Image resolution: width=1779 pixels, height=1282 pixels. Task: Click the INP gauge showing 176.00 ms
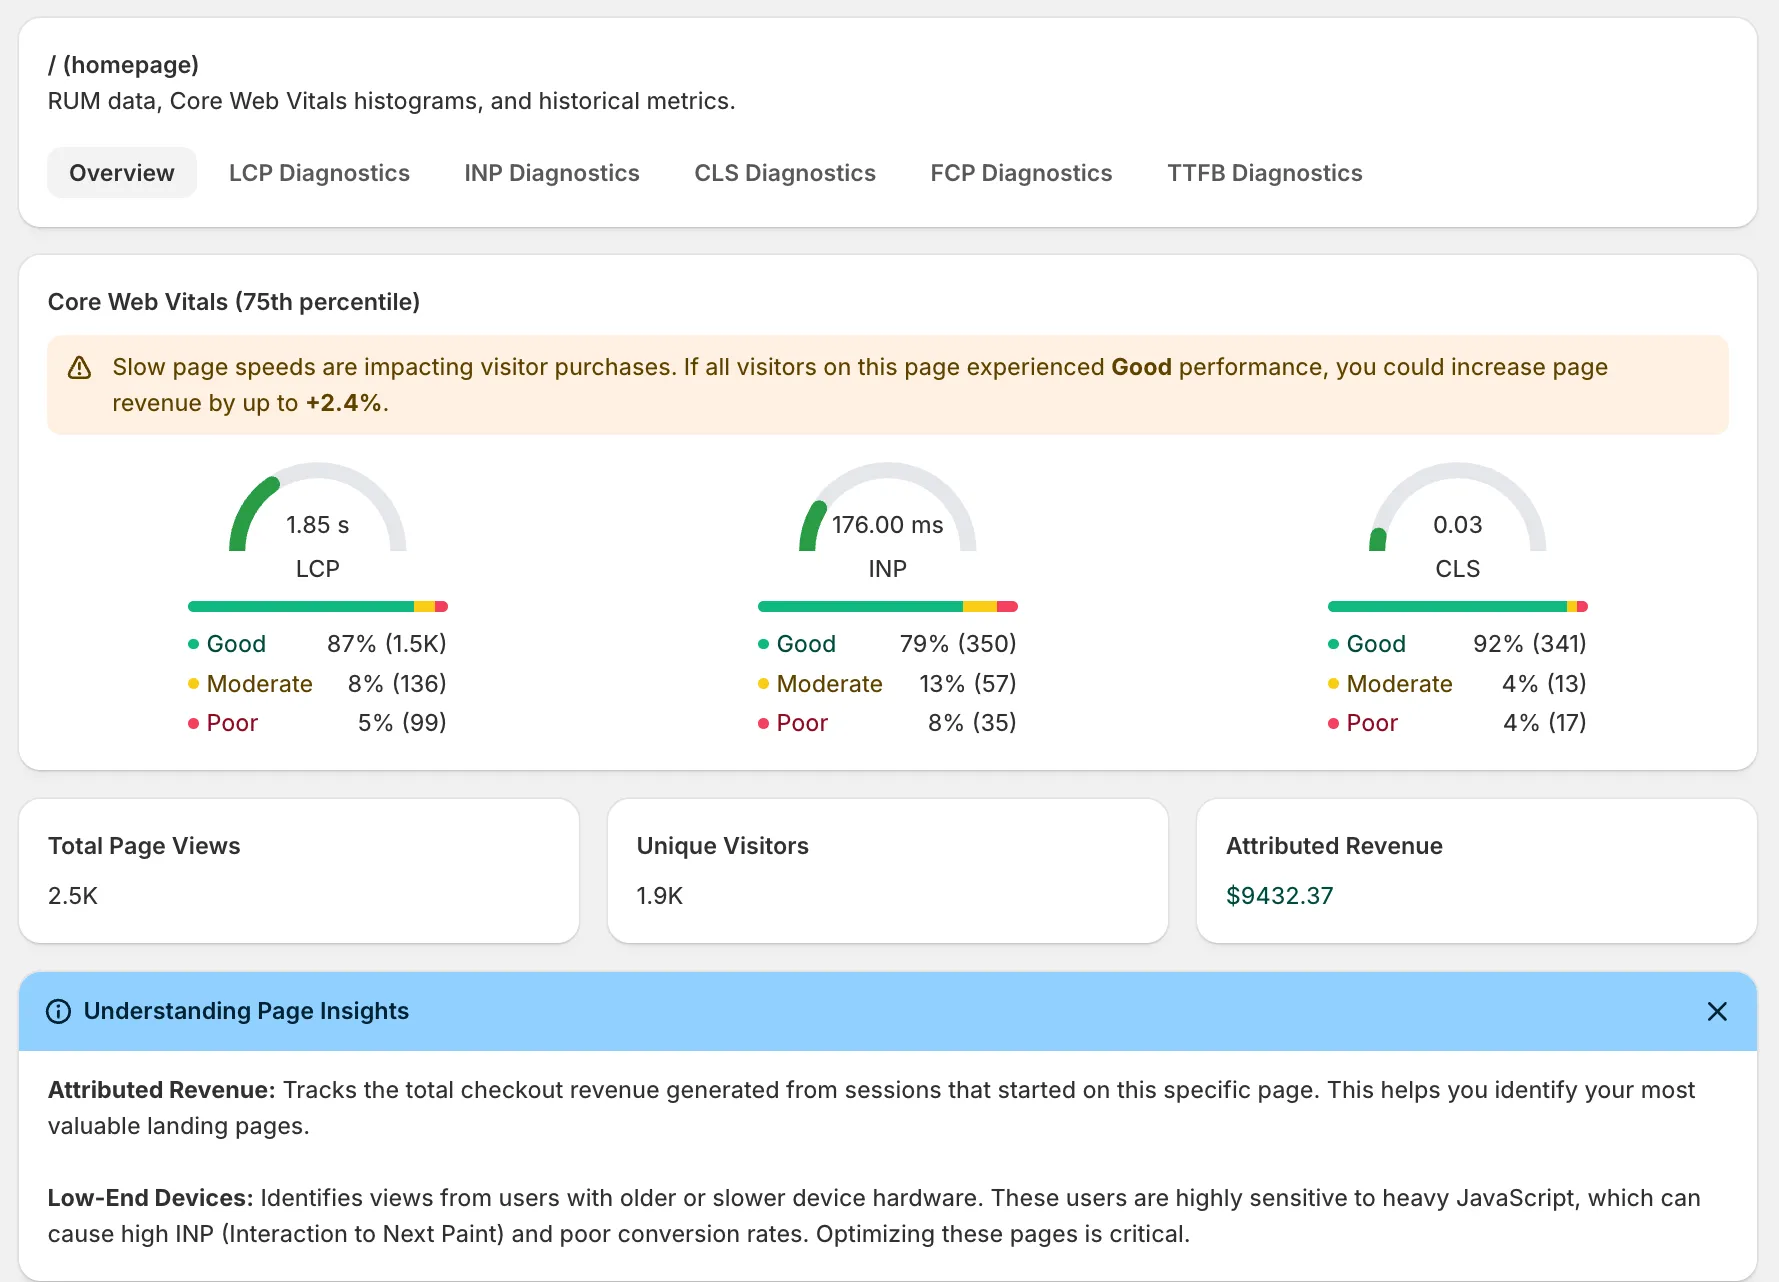[888, 508]
